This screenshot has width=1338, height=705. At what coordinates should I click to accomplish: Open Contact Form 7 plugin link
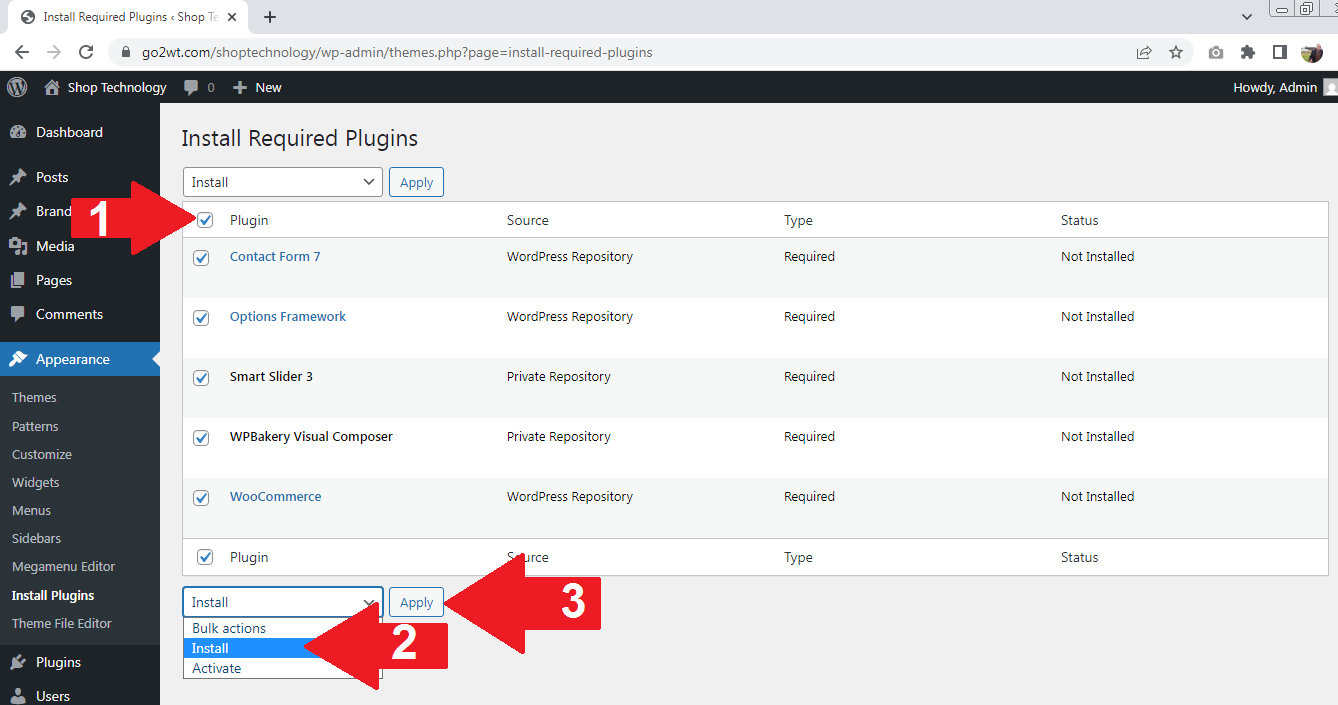[275, 256]
